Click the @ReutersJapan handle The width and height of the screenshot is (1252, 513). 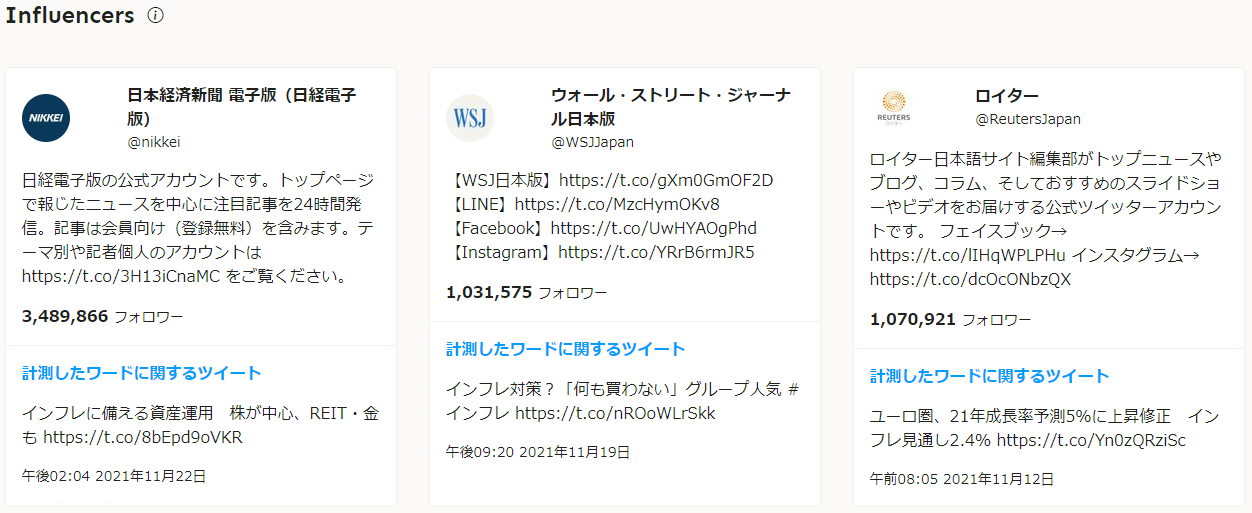(1028, 119)
